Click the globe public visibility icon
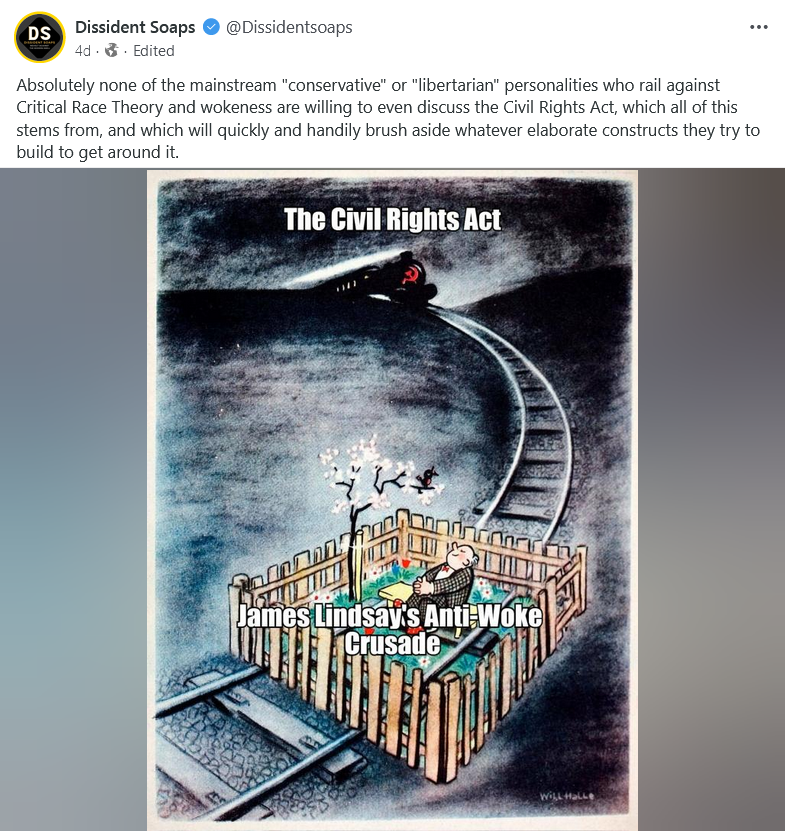Image resolution: width=789 pixels, height=835 pixels. point(112,51)
